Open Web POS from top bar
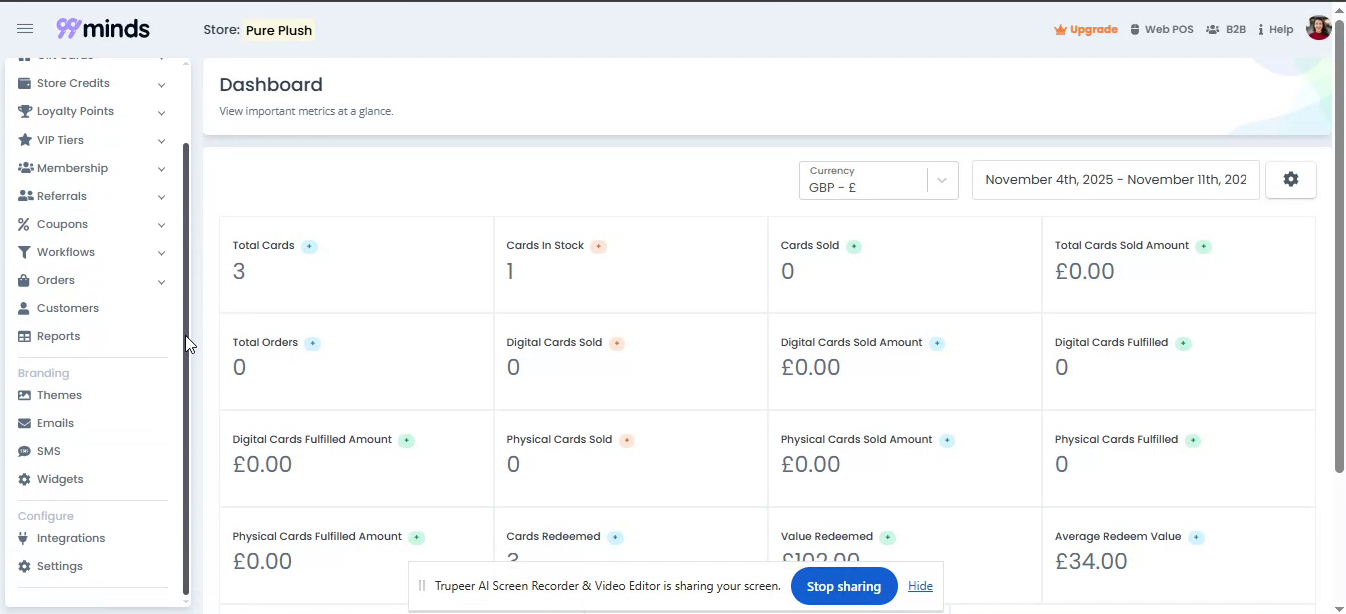Image resolution: width=1346 pixels, height=614 pixels. [x=1161, y=30]
